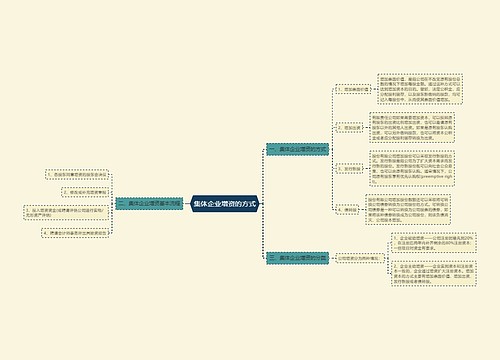Viewport: 500px width, 360px height.
Task: Select the note mentioning 20% and 80%
Action: pyautogui.click(x=434, y=243)
